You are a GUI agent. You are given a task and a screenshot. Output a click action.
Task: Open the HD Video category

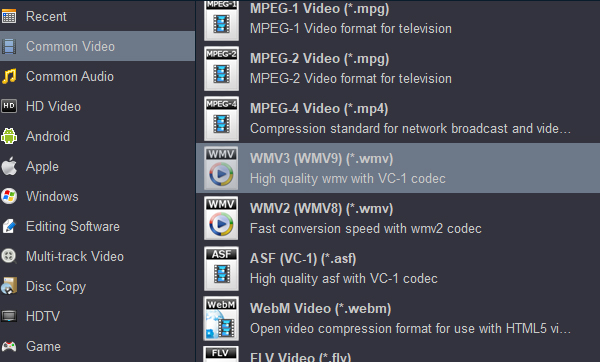point(97,106)
